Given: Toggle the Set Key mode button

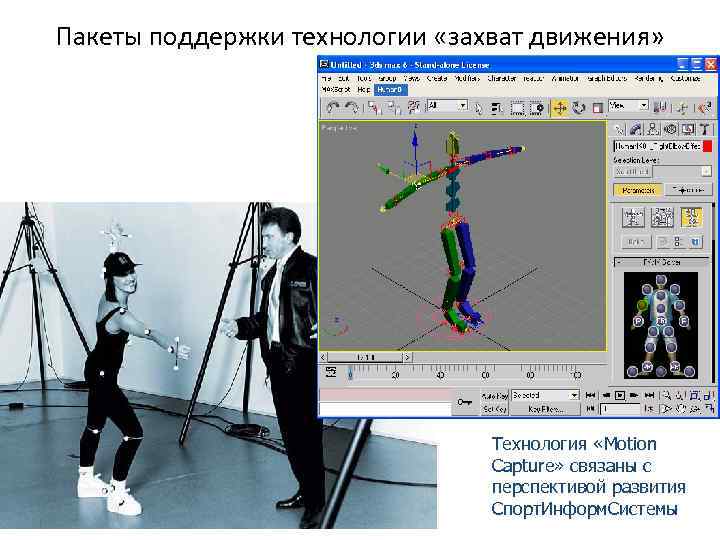Looking at the screenshot, I should point(494,409).
